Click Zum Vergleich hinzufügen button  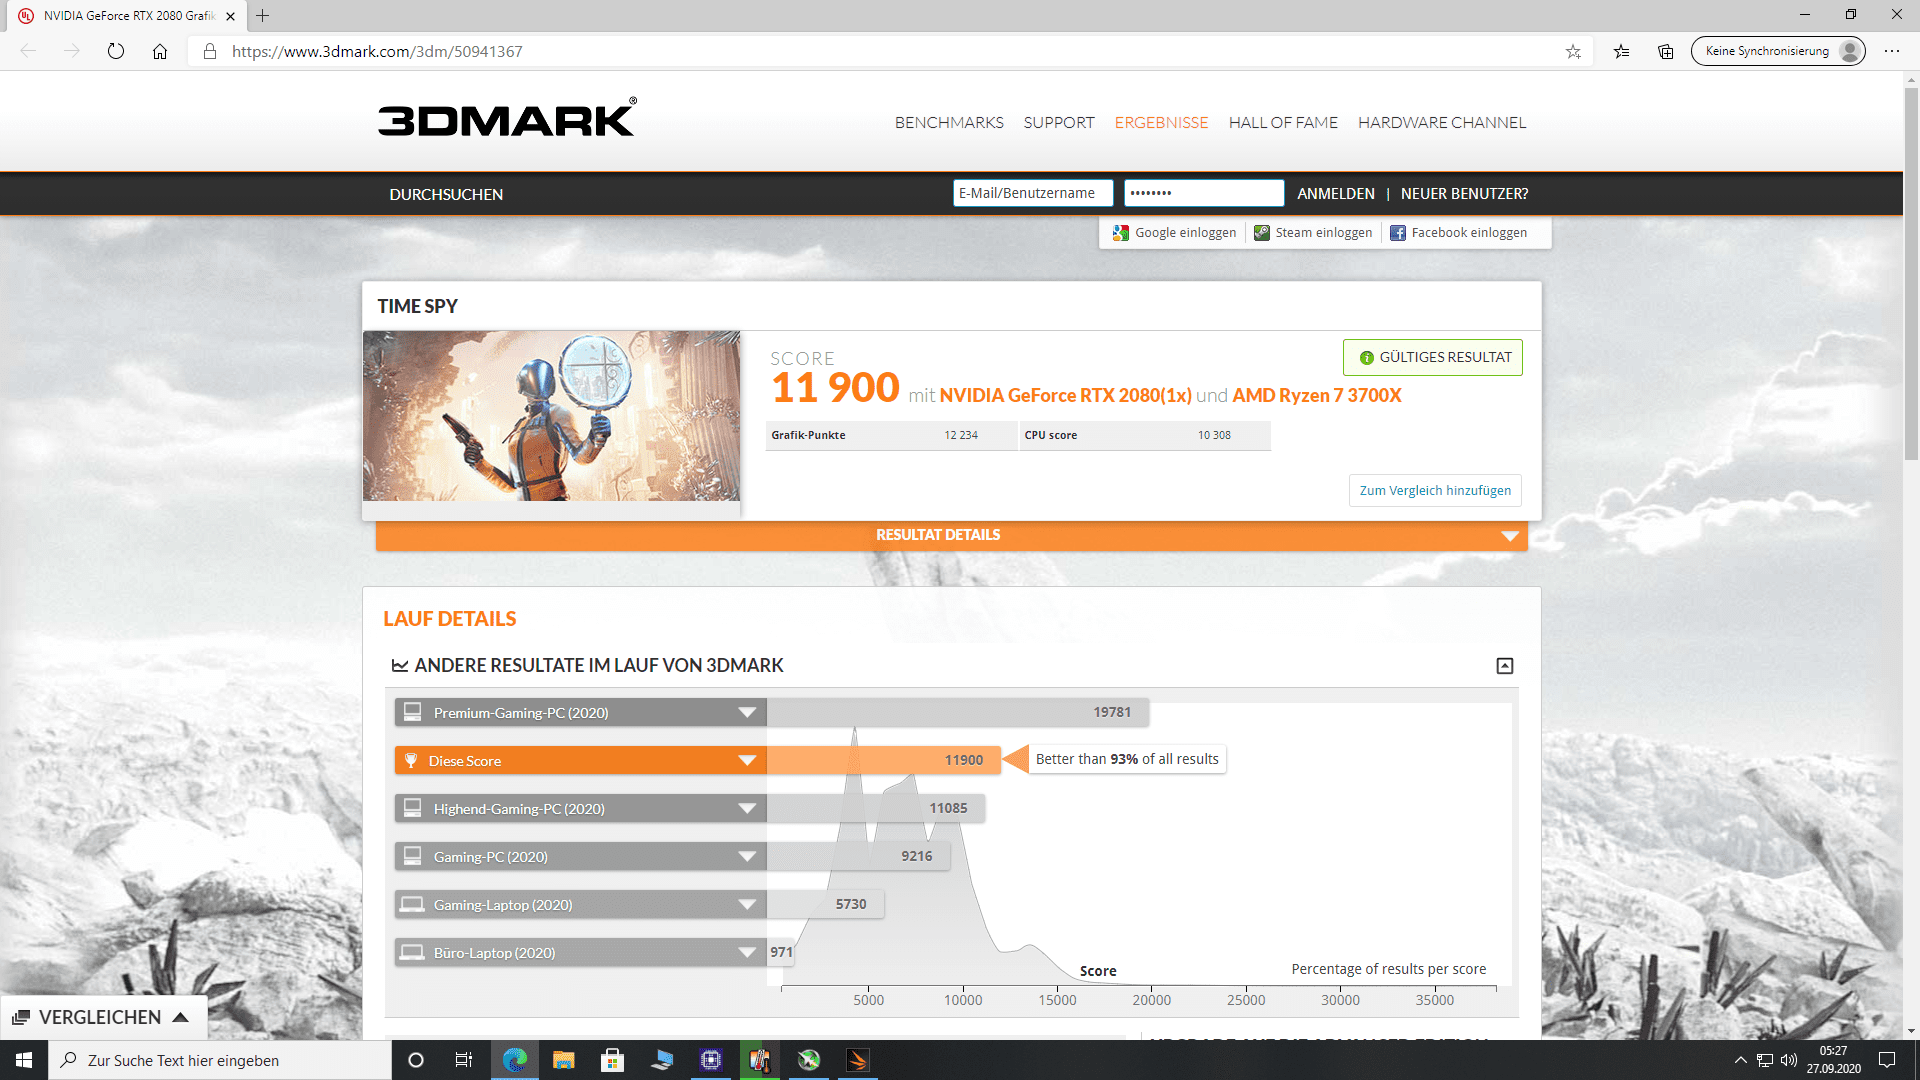[1434, 491]
